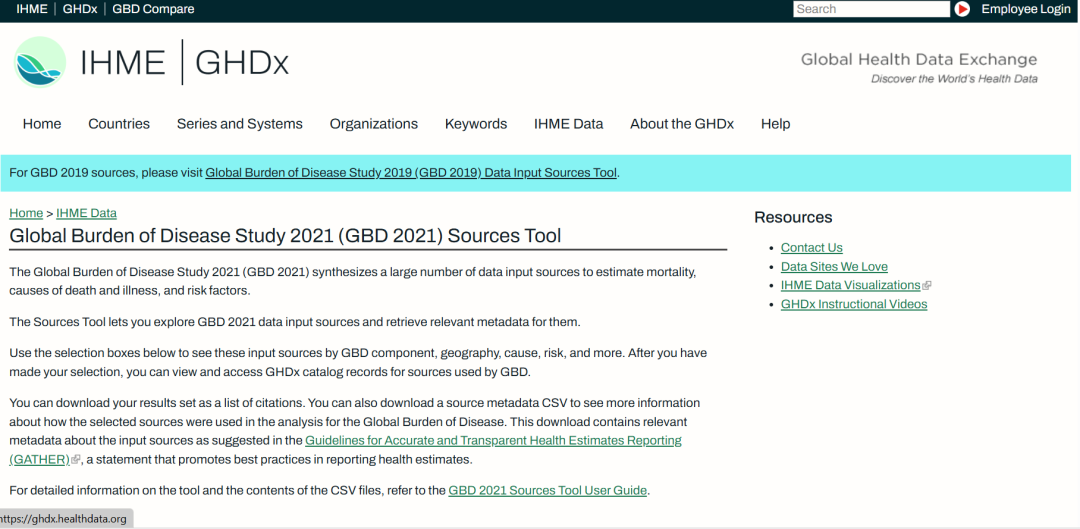
Task: Click external link icon beside IHME Data Visualizations
Action: tap(926, 286)
